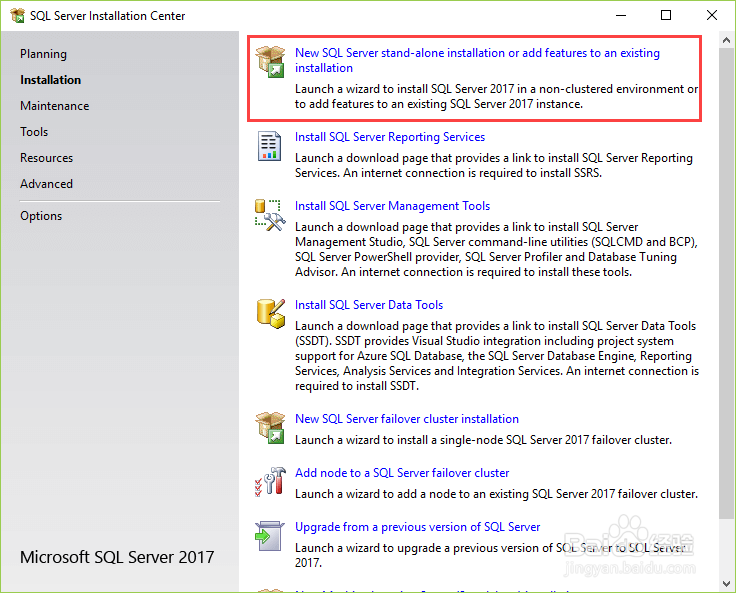Open Install SQL Server Reporting Services link
The height and width of the screenshot is (593, 736).
(x=390, y=137)
